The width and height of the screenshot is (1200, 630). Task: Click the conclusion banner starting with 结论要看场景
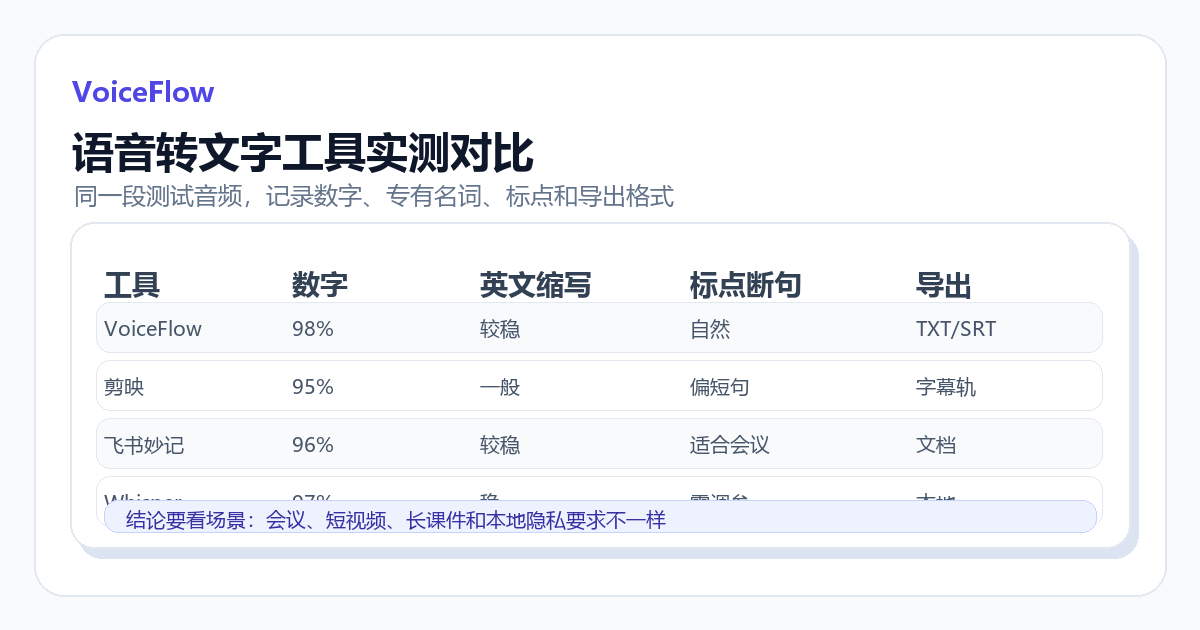[600, 517]
